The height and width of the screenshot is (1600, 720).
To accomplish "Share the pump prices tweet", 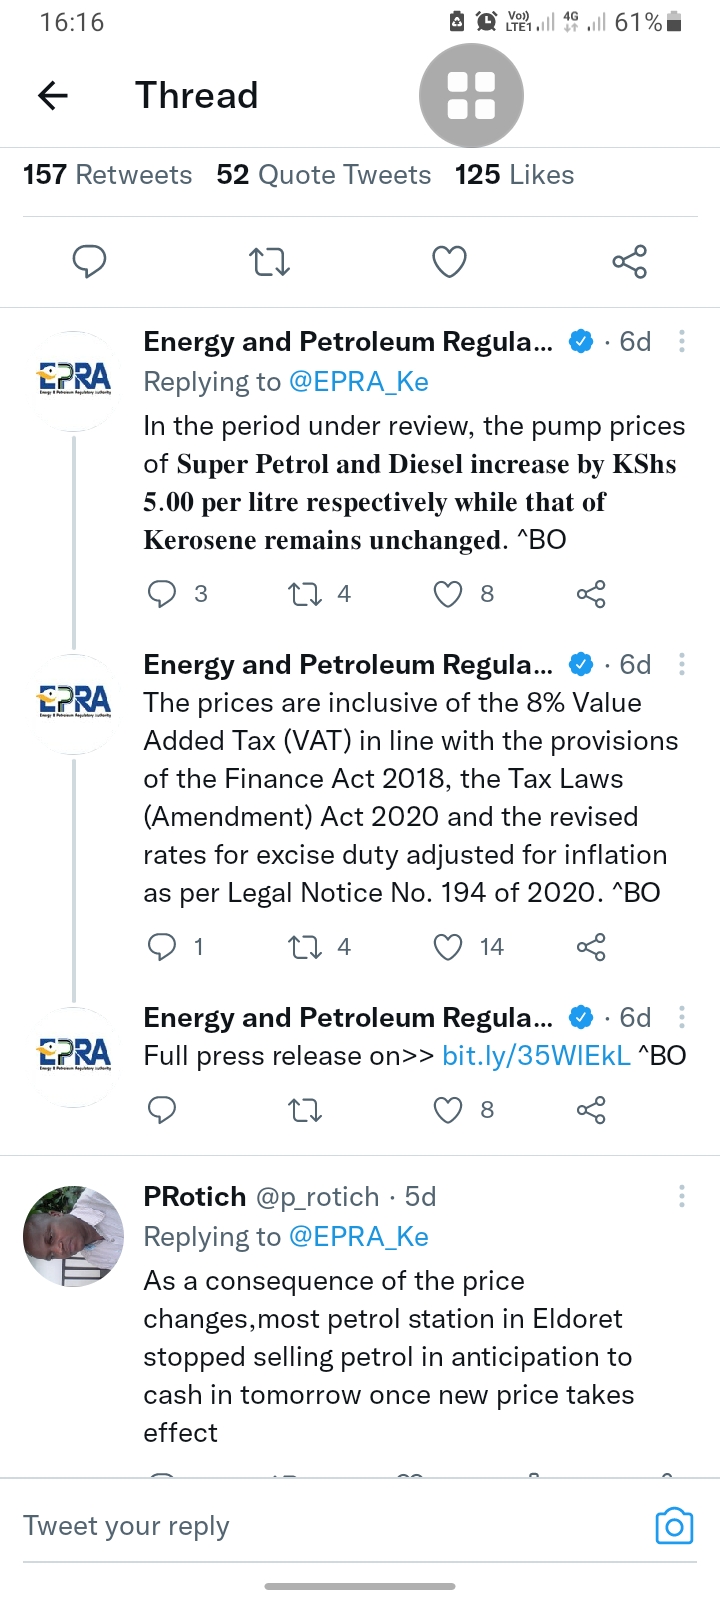I will [x=591, y=594].
